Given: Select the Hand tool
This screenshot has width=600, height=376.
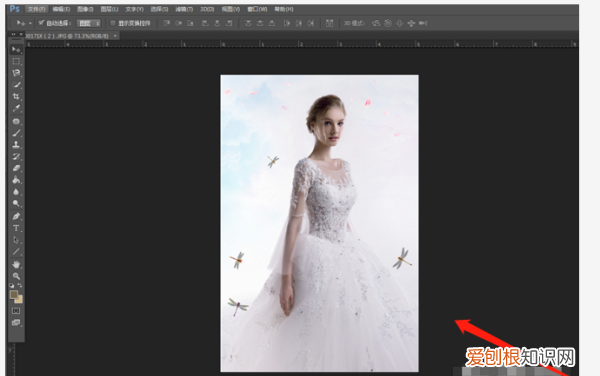Looking at the screenshot, I should tap(16, 264).
